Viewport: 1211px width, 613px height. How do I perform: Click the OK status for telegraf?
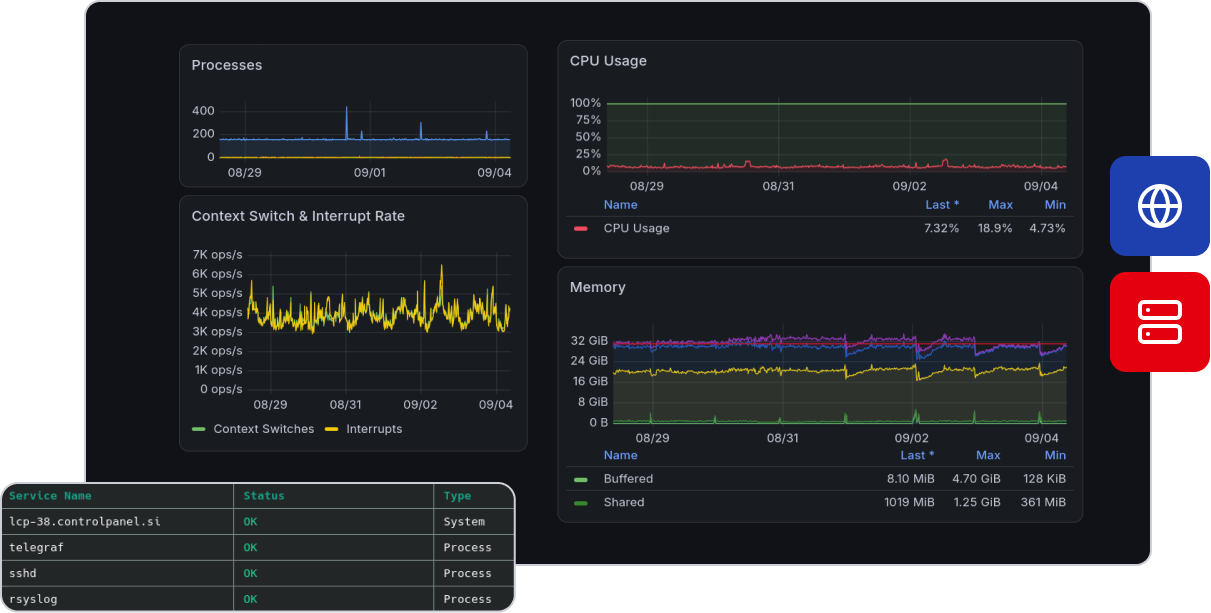coord(251,548)
